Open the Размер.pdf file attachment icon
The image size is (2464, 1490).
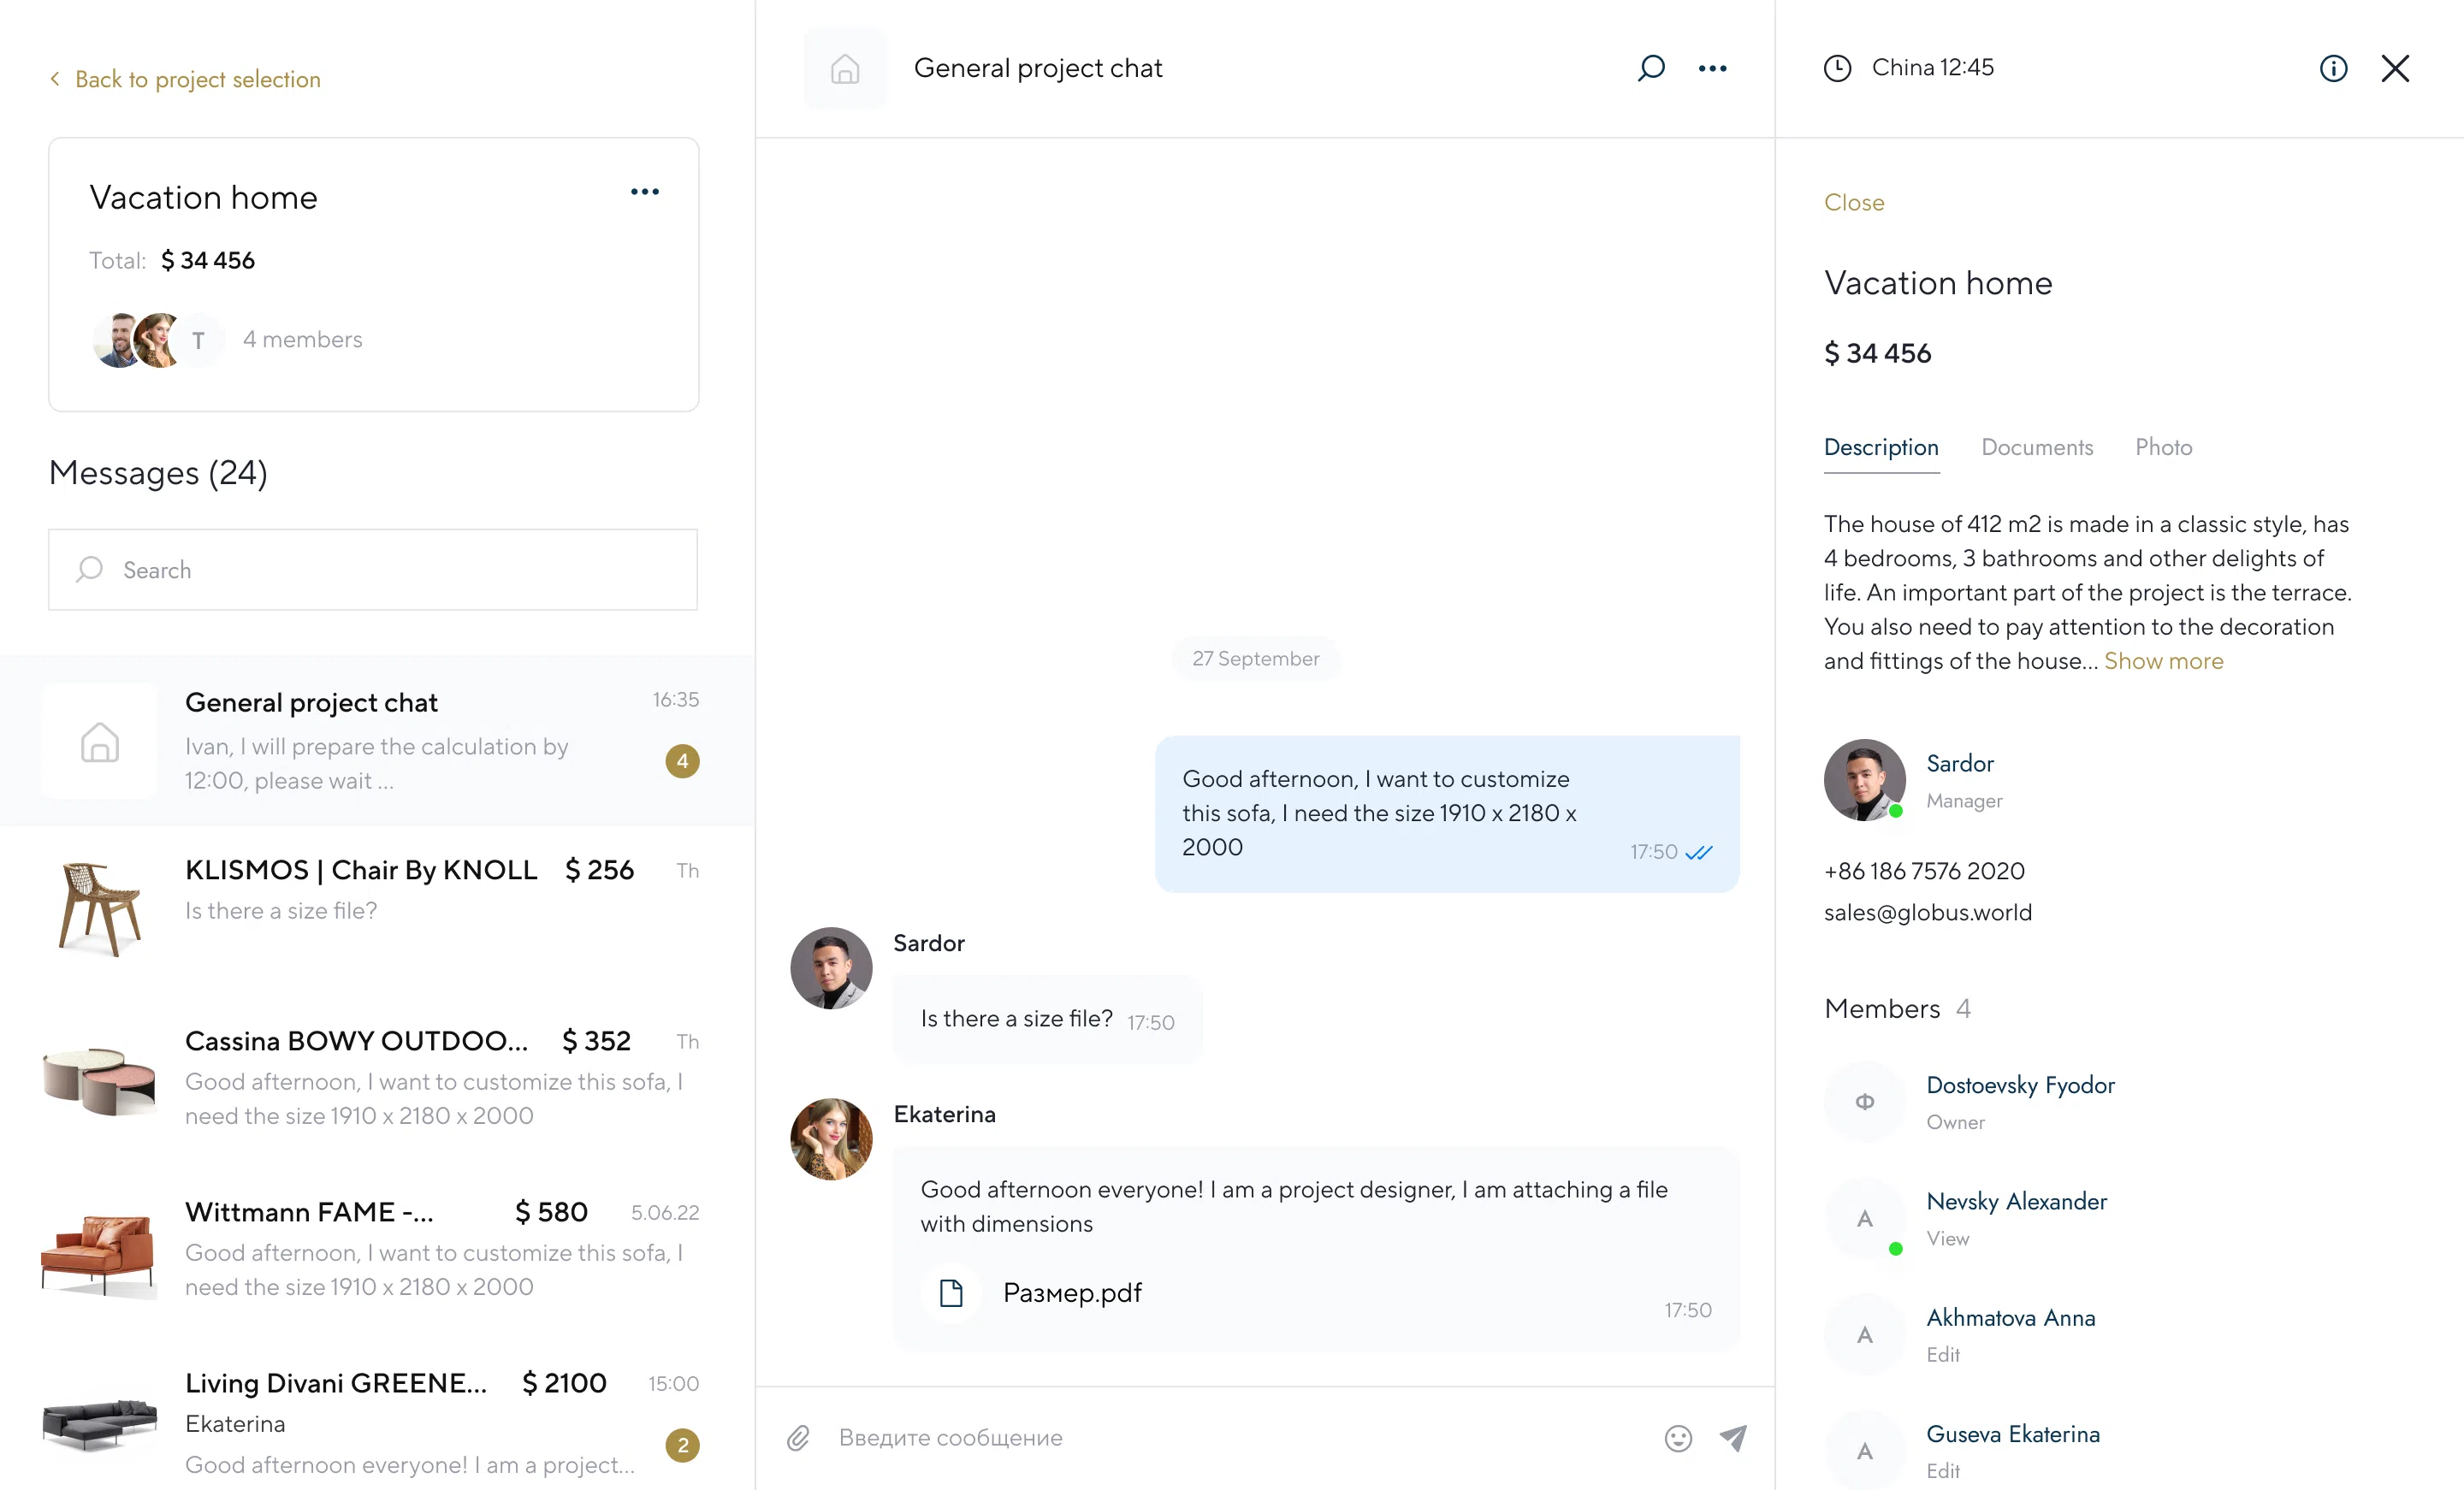(x=951, y=1293)
